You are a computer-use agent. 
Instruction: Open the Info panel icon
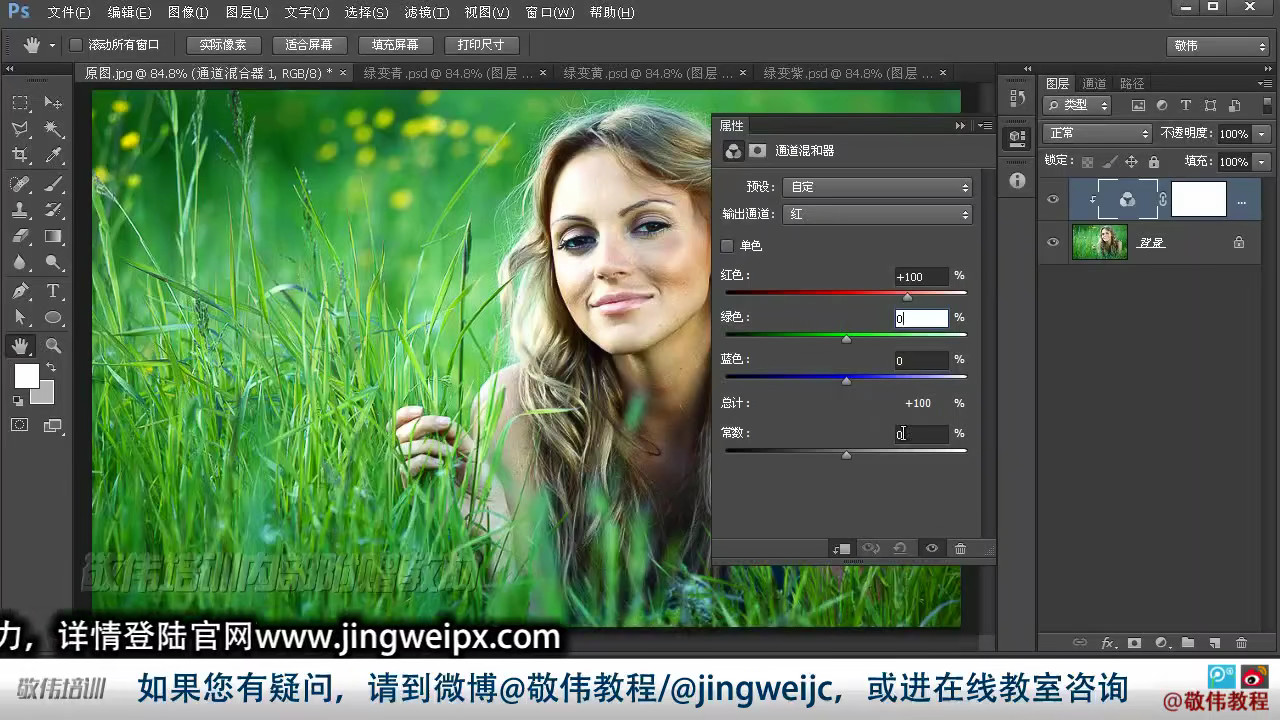pyautogui.click(x=1017, y=181)
